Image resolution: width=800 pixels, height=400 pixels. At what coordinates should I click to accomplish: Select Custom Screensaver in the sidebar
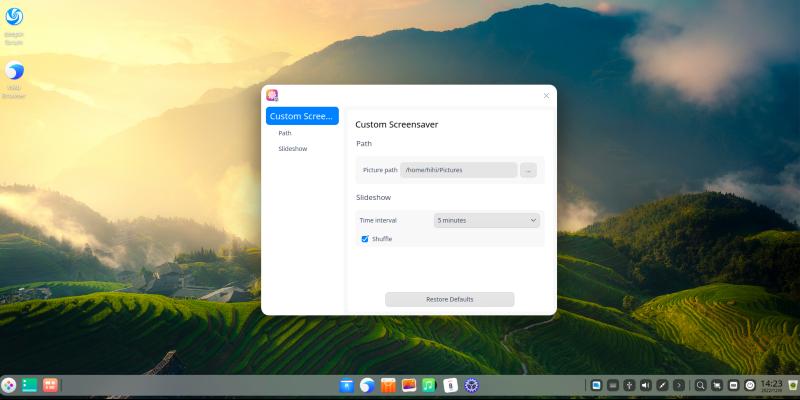302,116
